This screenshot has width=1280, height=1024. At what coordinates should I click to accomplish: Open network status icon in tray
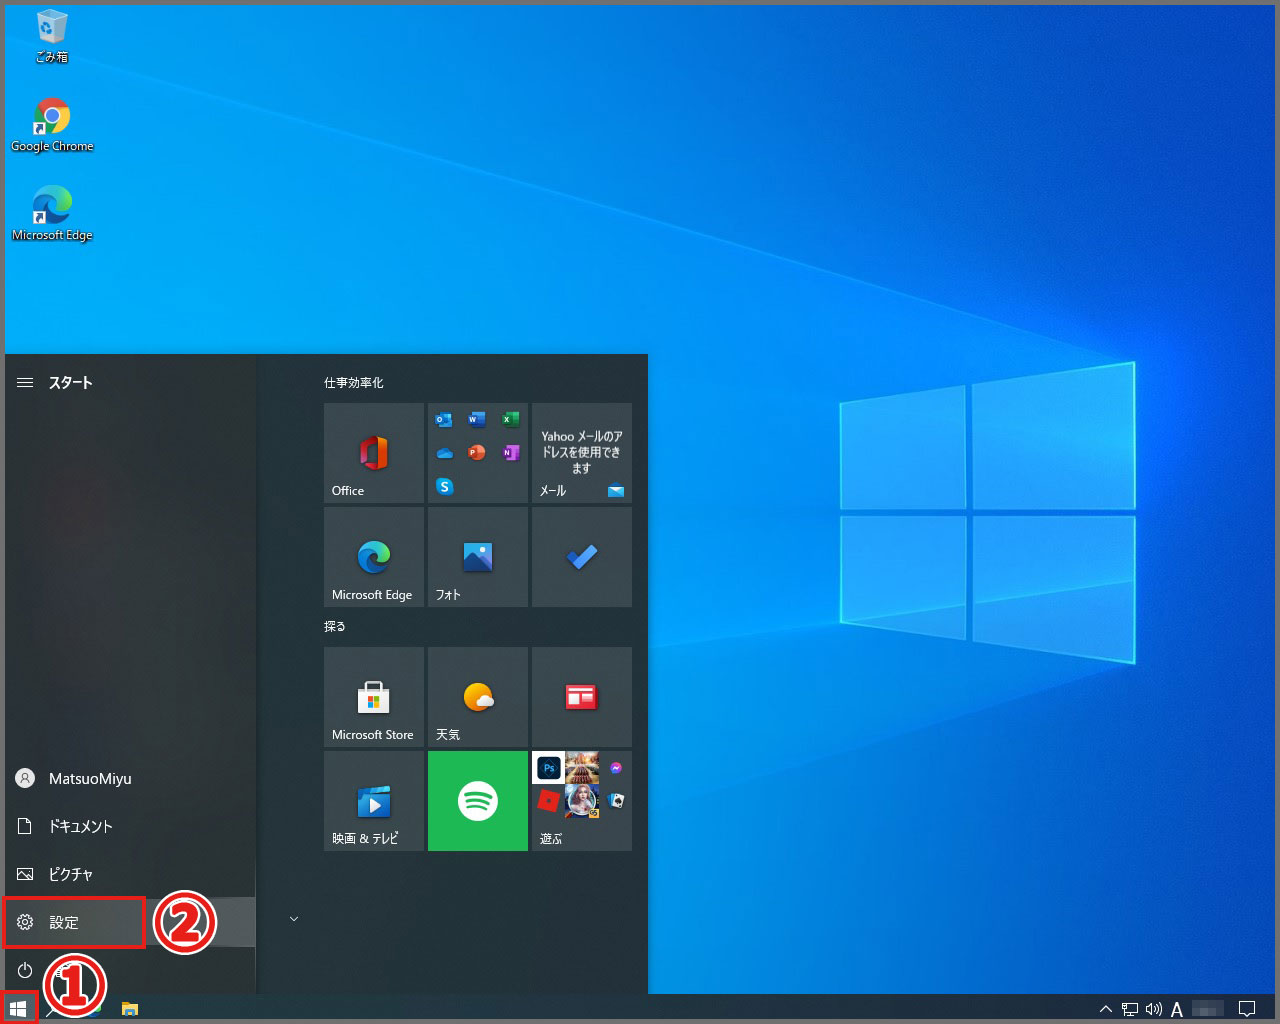tap(1130, 1009)
